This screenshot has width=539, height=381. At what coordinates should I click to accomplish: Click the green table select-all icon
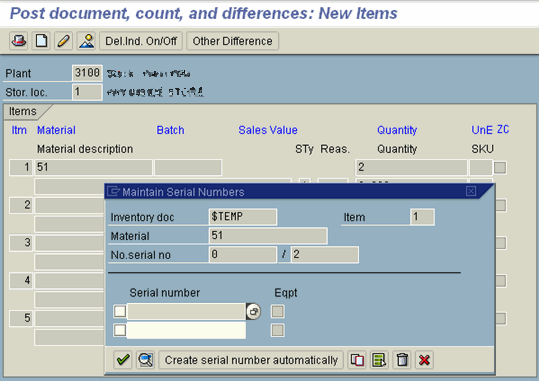pyautogui.click(x=380, y=360)
